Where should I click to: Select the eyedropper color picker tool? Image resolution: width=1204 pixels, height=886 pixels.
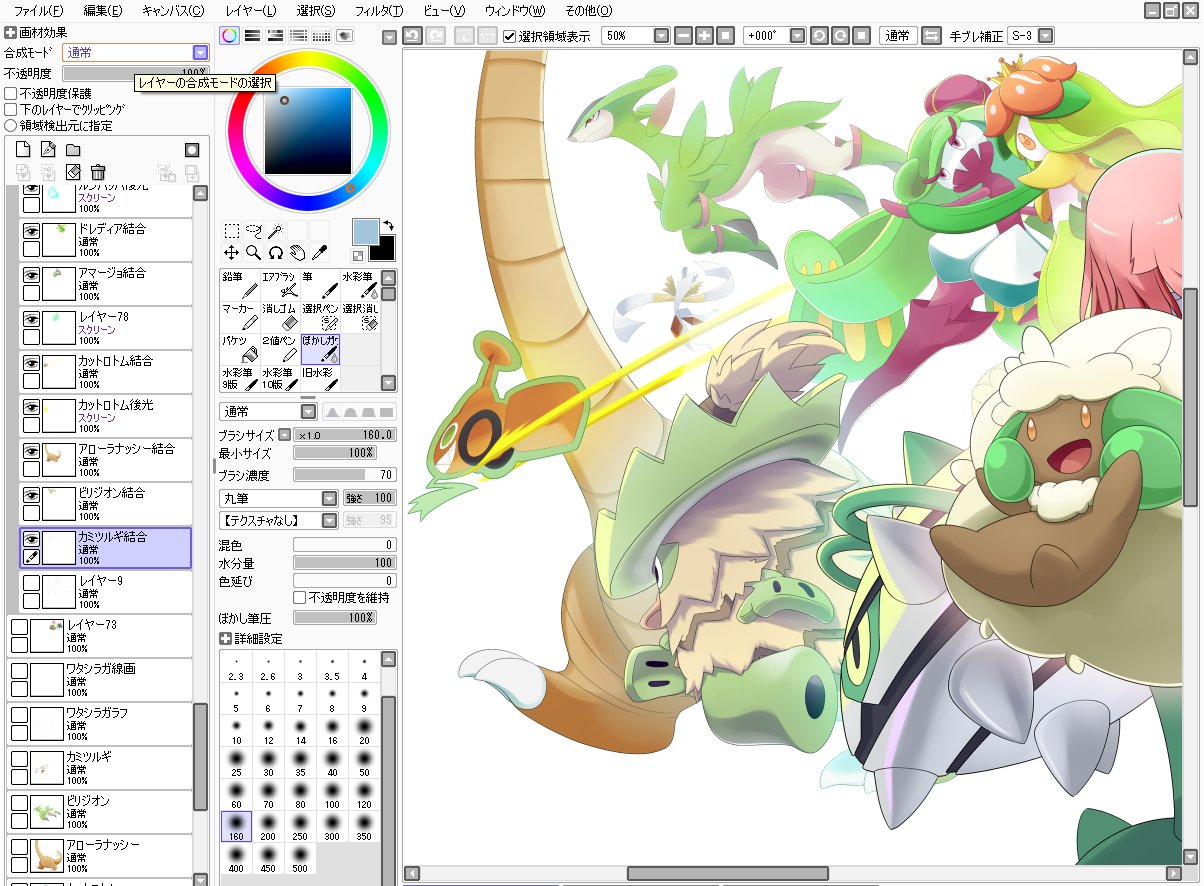click(320, 253)
